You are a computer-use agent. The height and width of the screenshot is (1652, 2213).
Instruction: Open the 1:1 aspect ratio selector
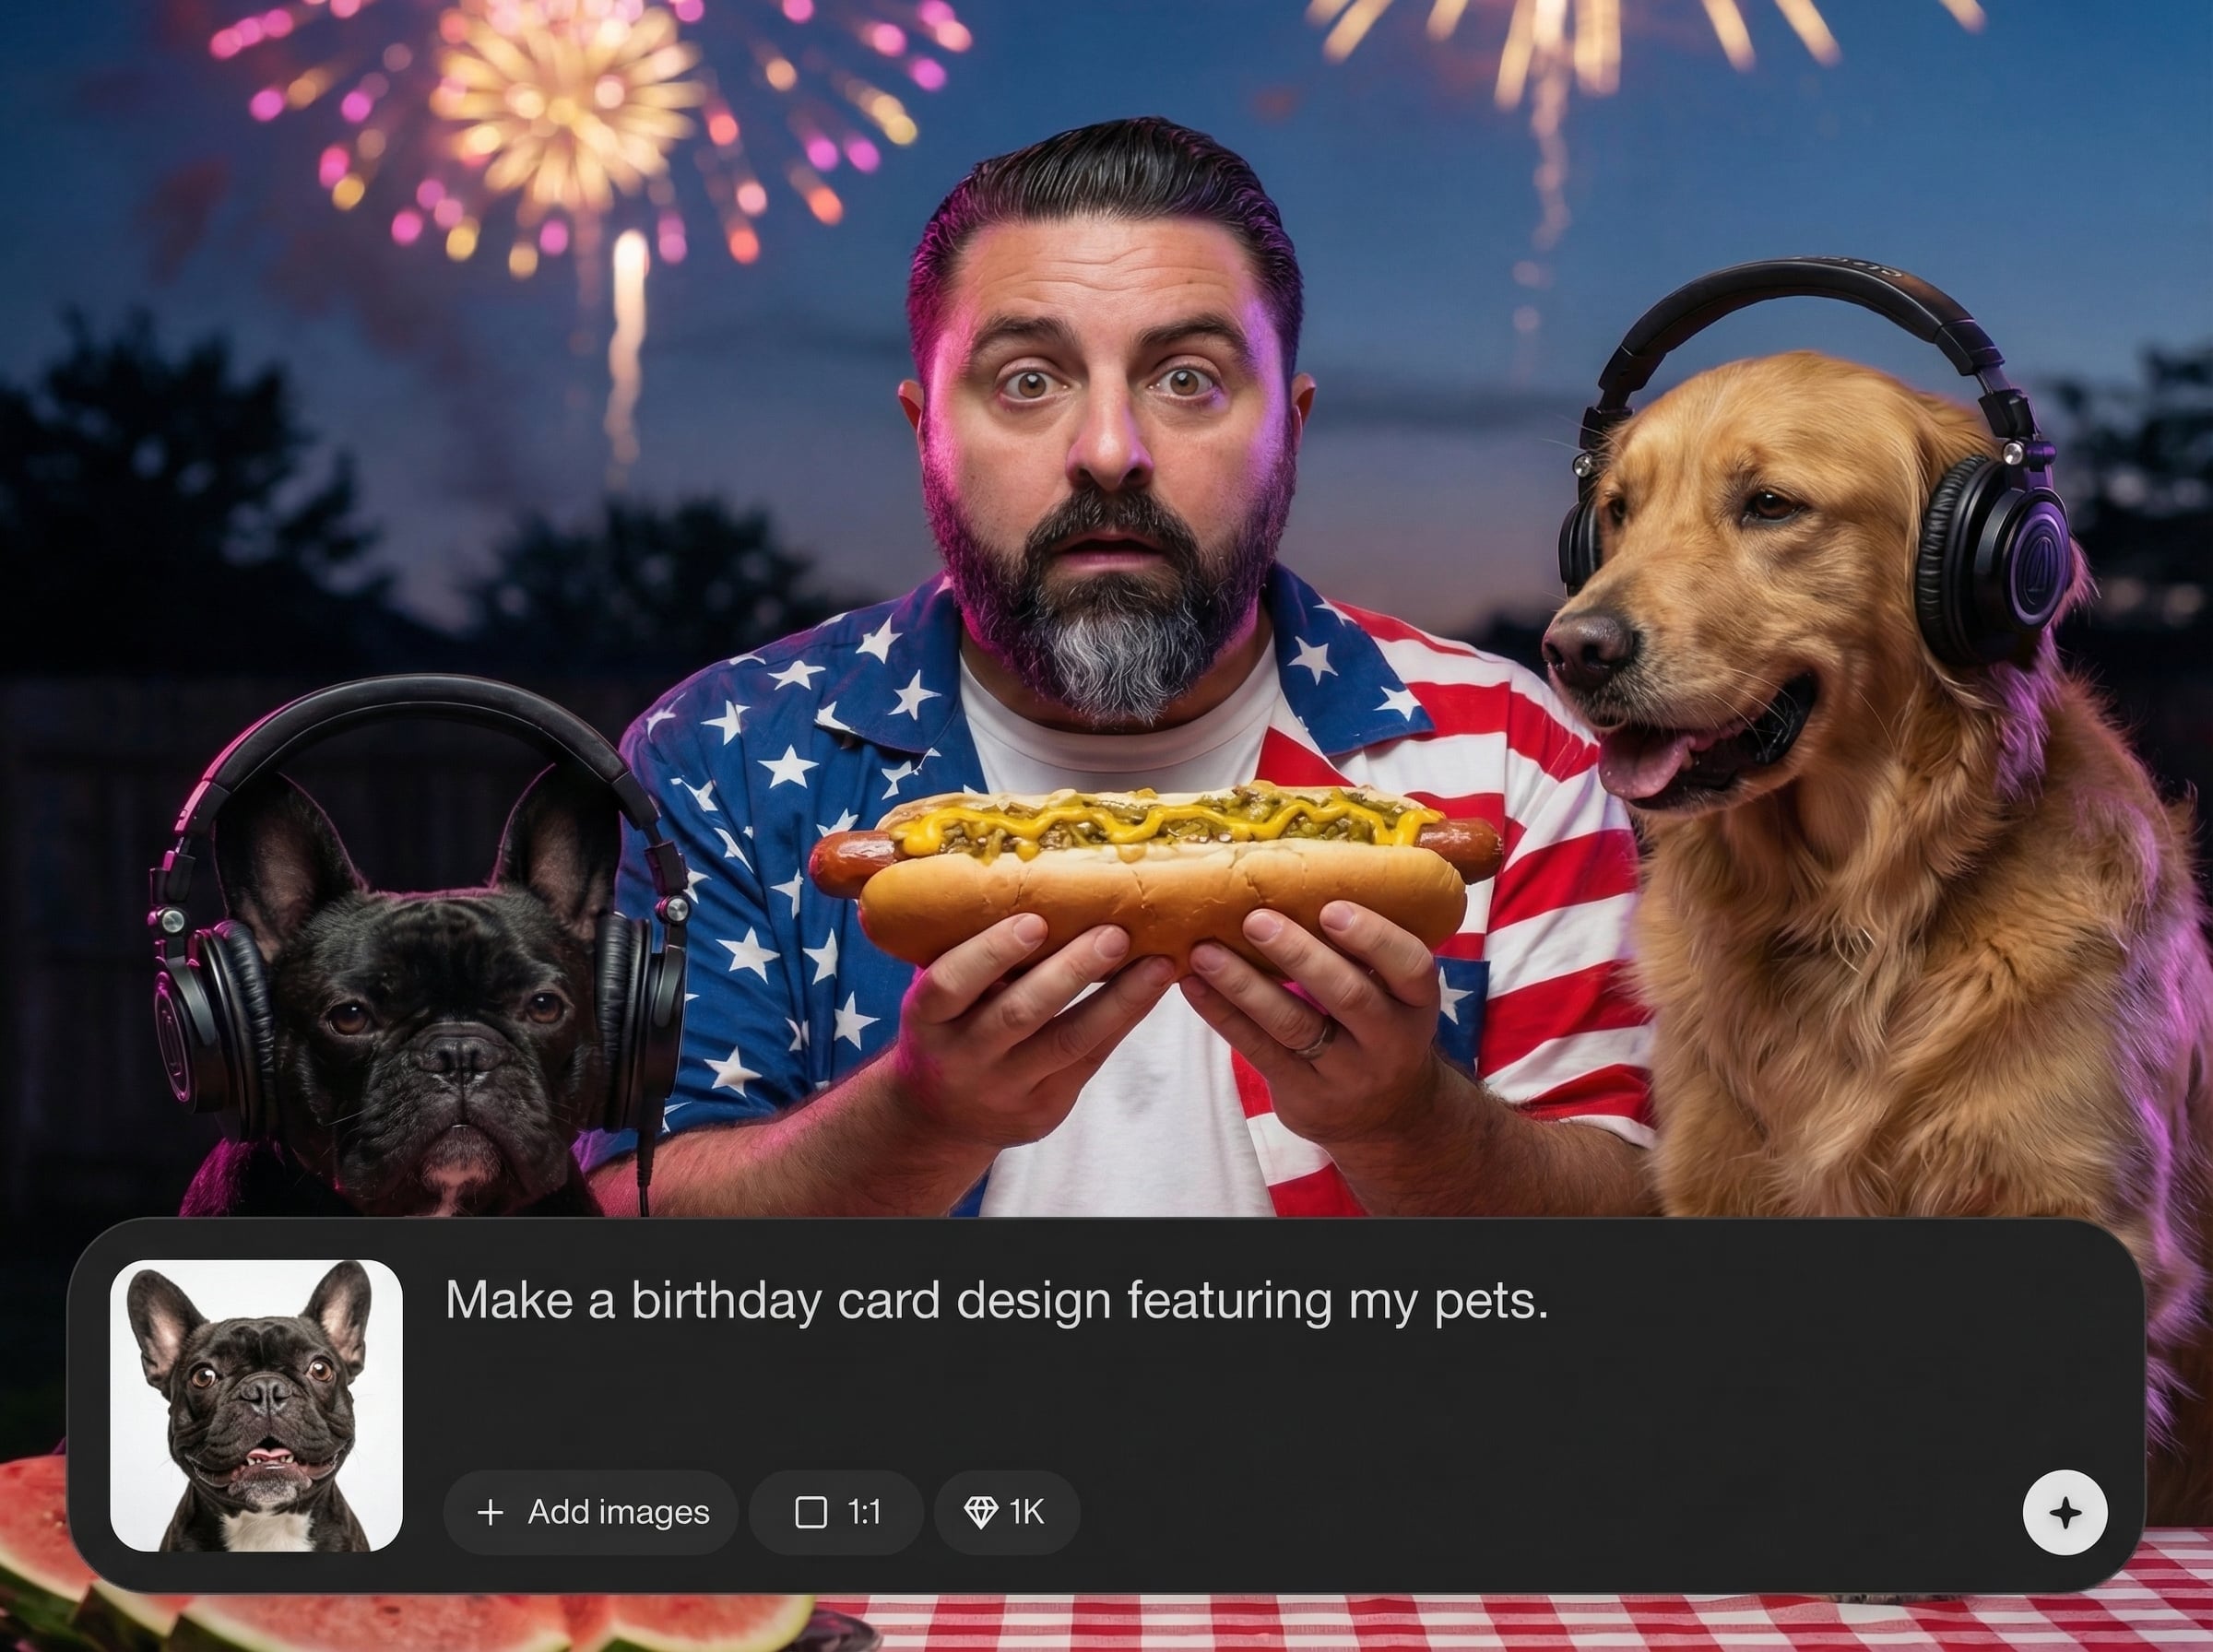[836, 1512]
